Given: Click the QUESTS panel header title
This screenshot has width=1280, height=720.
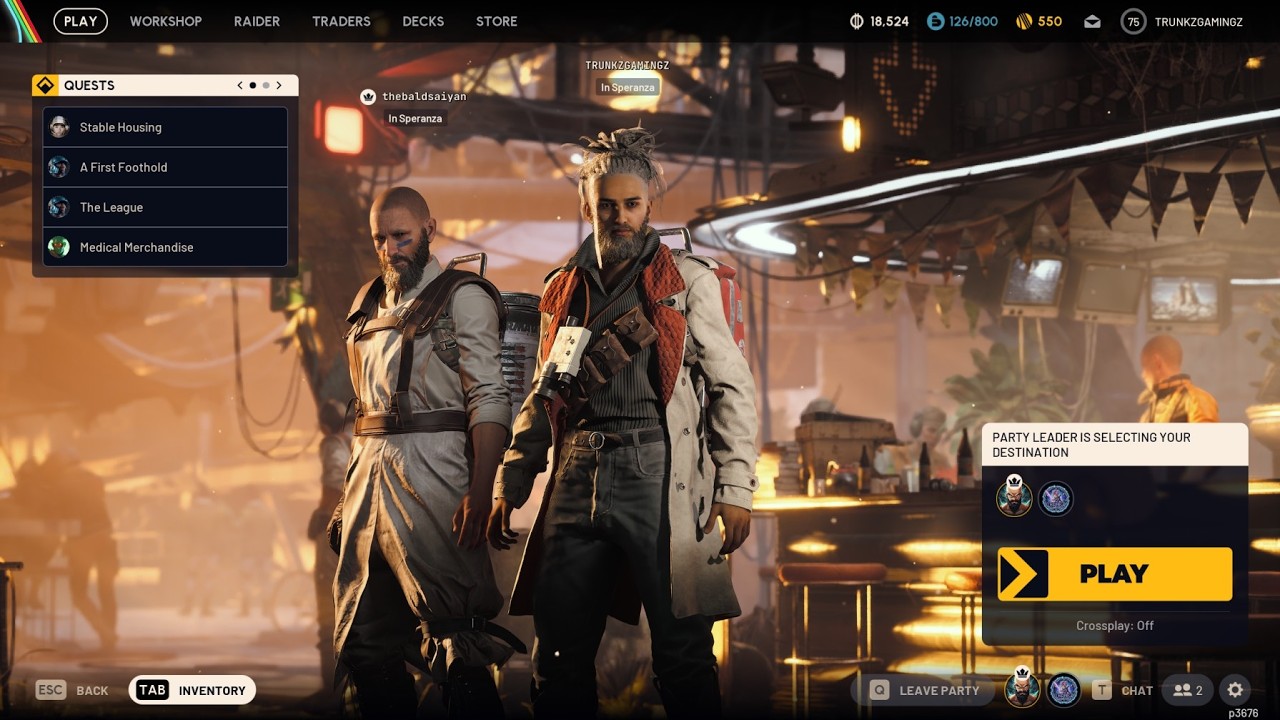Looking at the screenshot, I should (x=89, y=85).
